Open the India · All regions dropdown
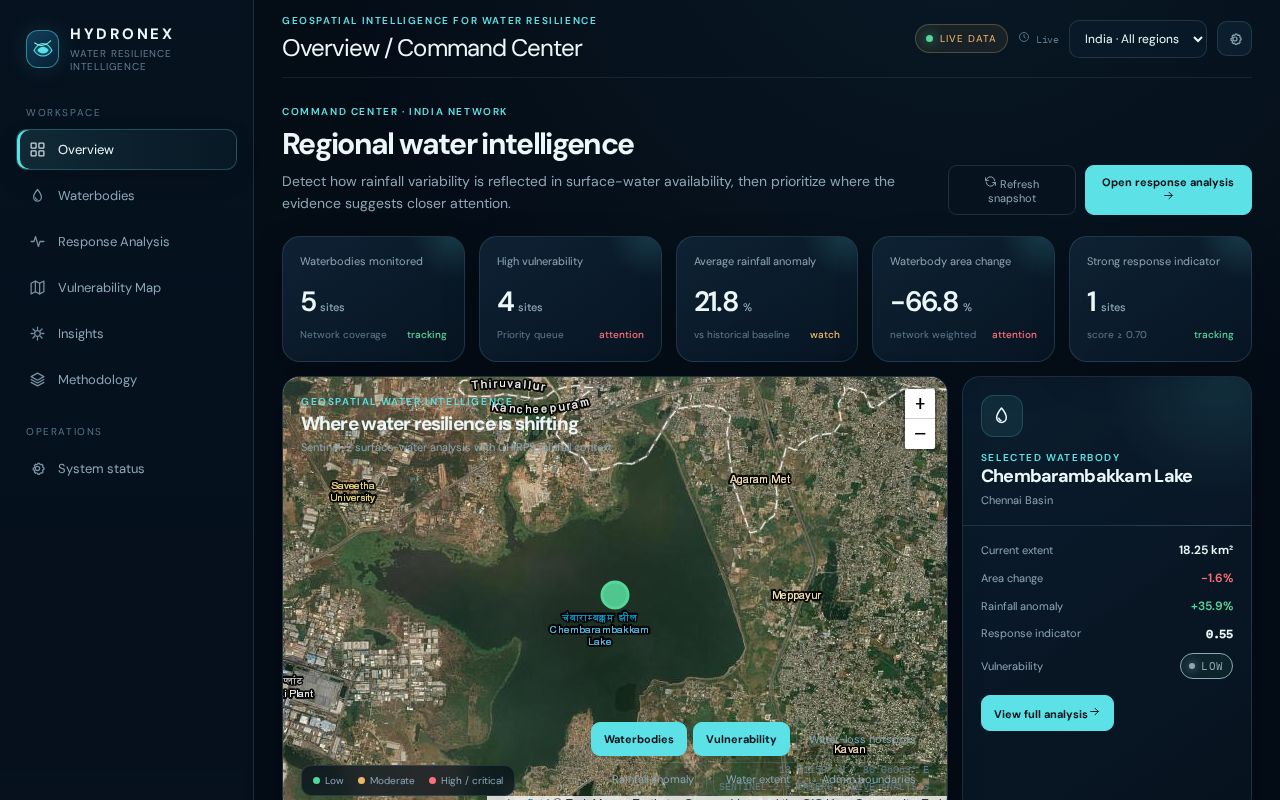 pos(1138,39)
